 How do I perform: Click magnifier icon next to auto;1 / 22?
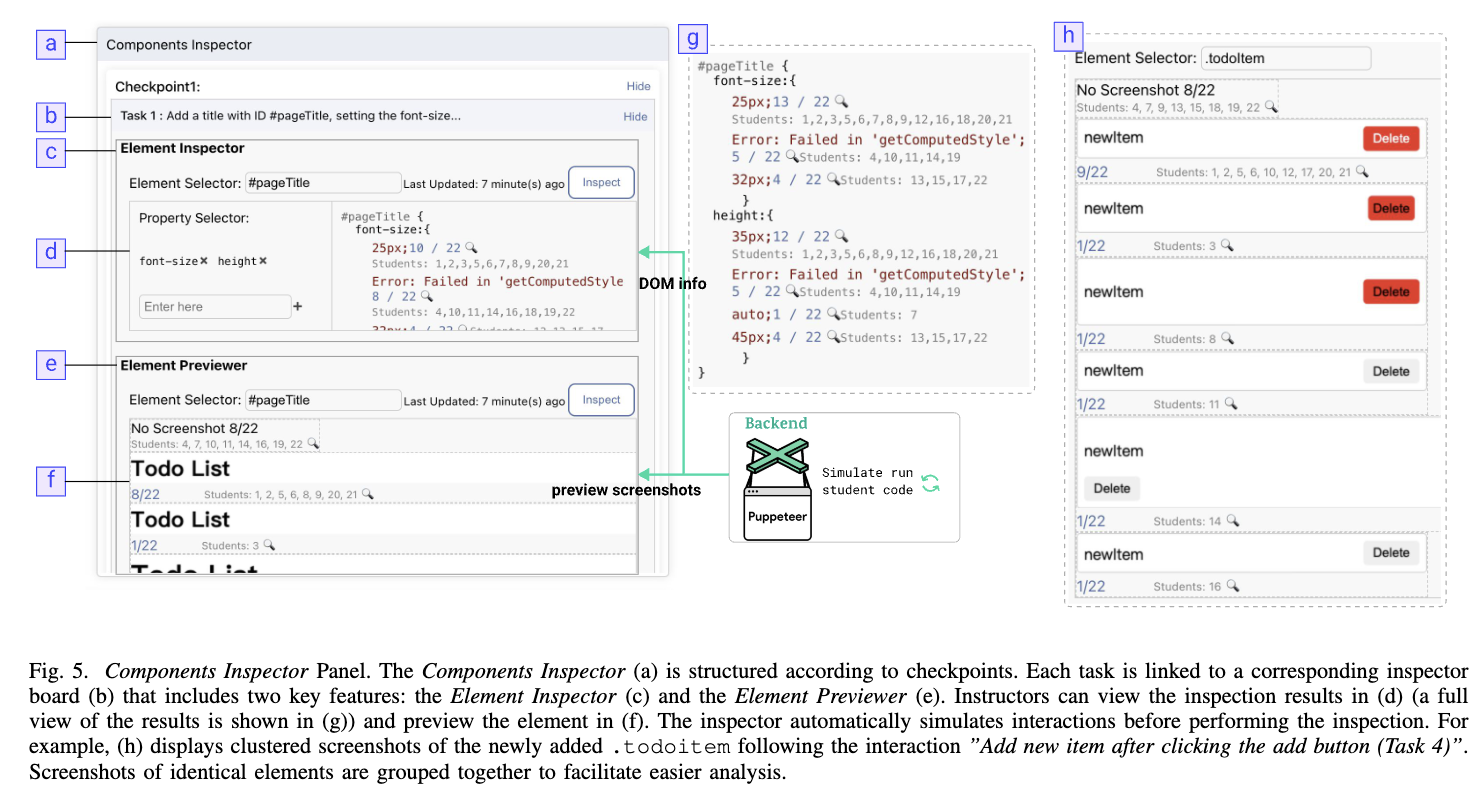(833, 314)
